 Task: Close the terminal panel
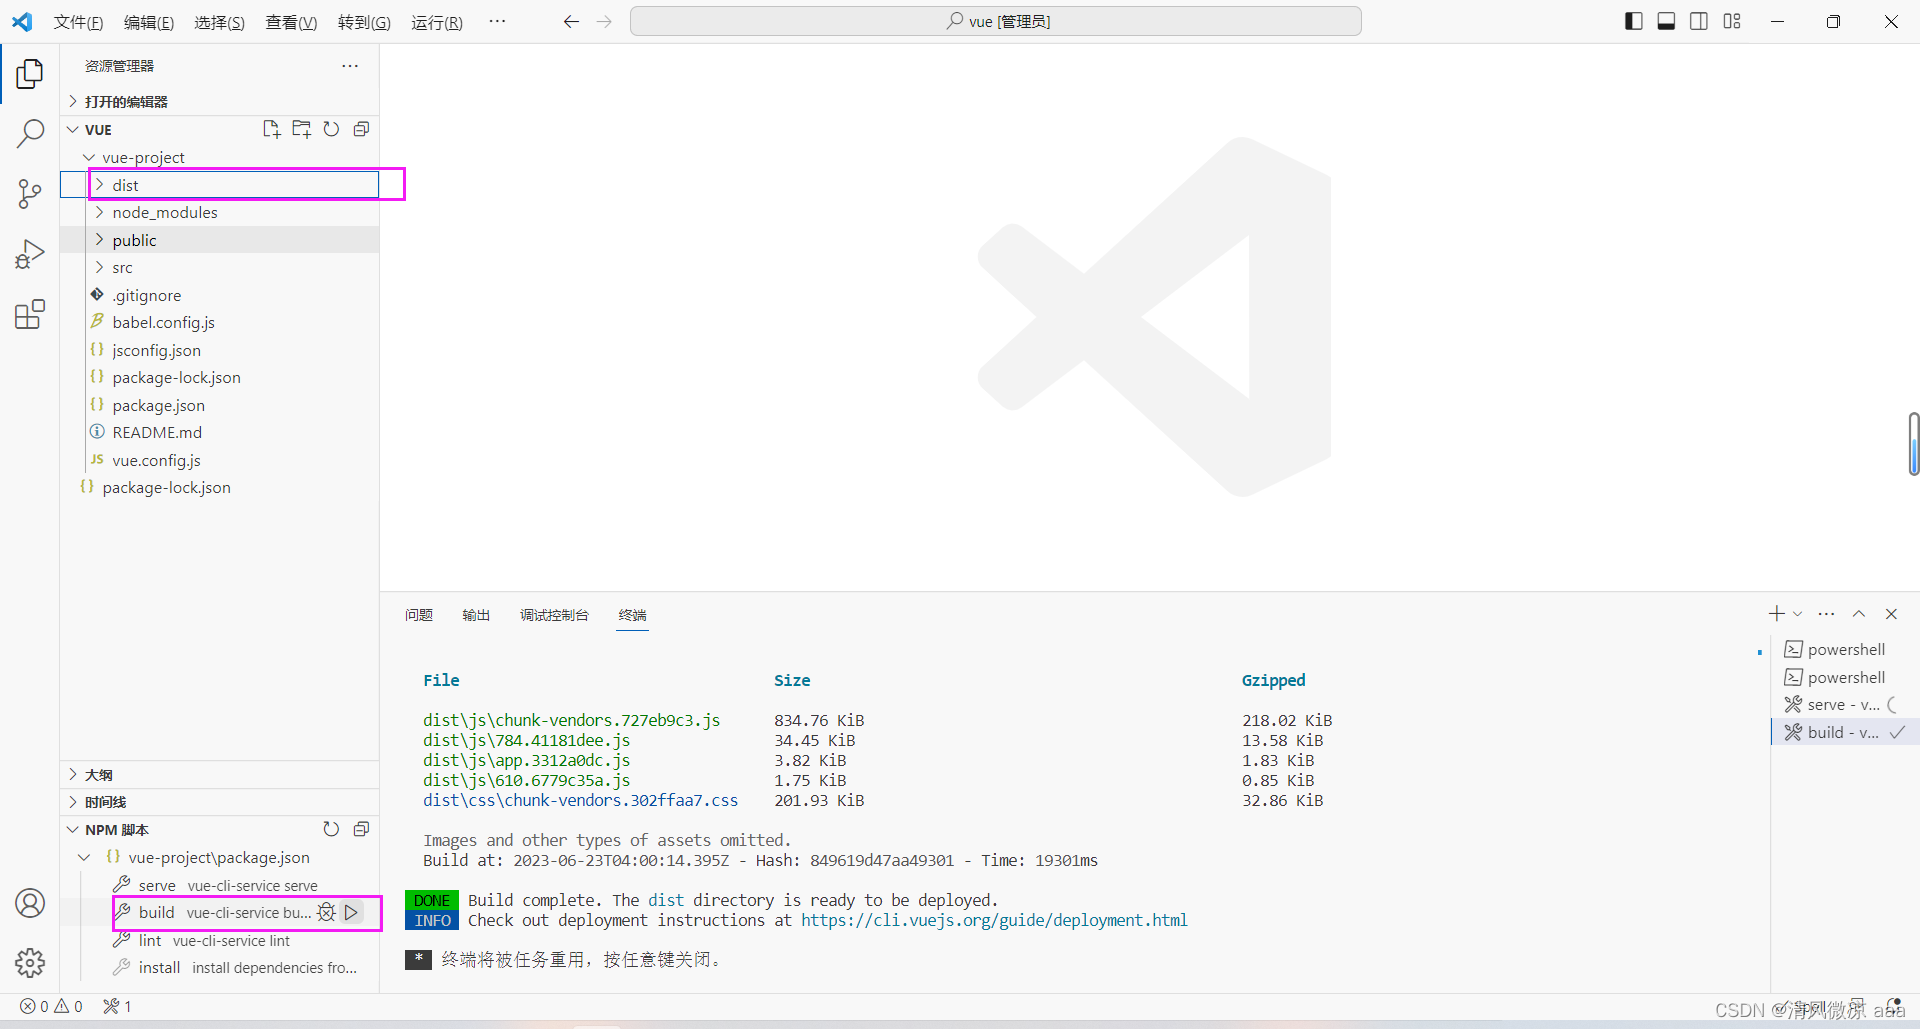coord(1891,614)
